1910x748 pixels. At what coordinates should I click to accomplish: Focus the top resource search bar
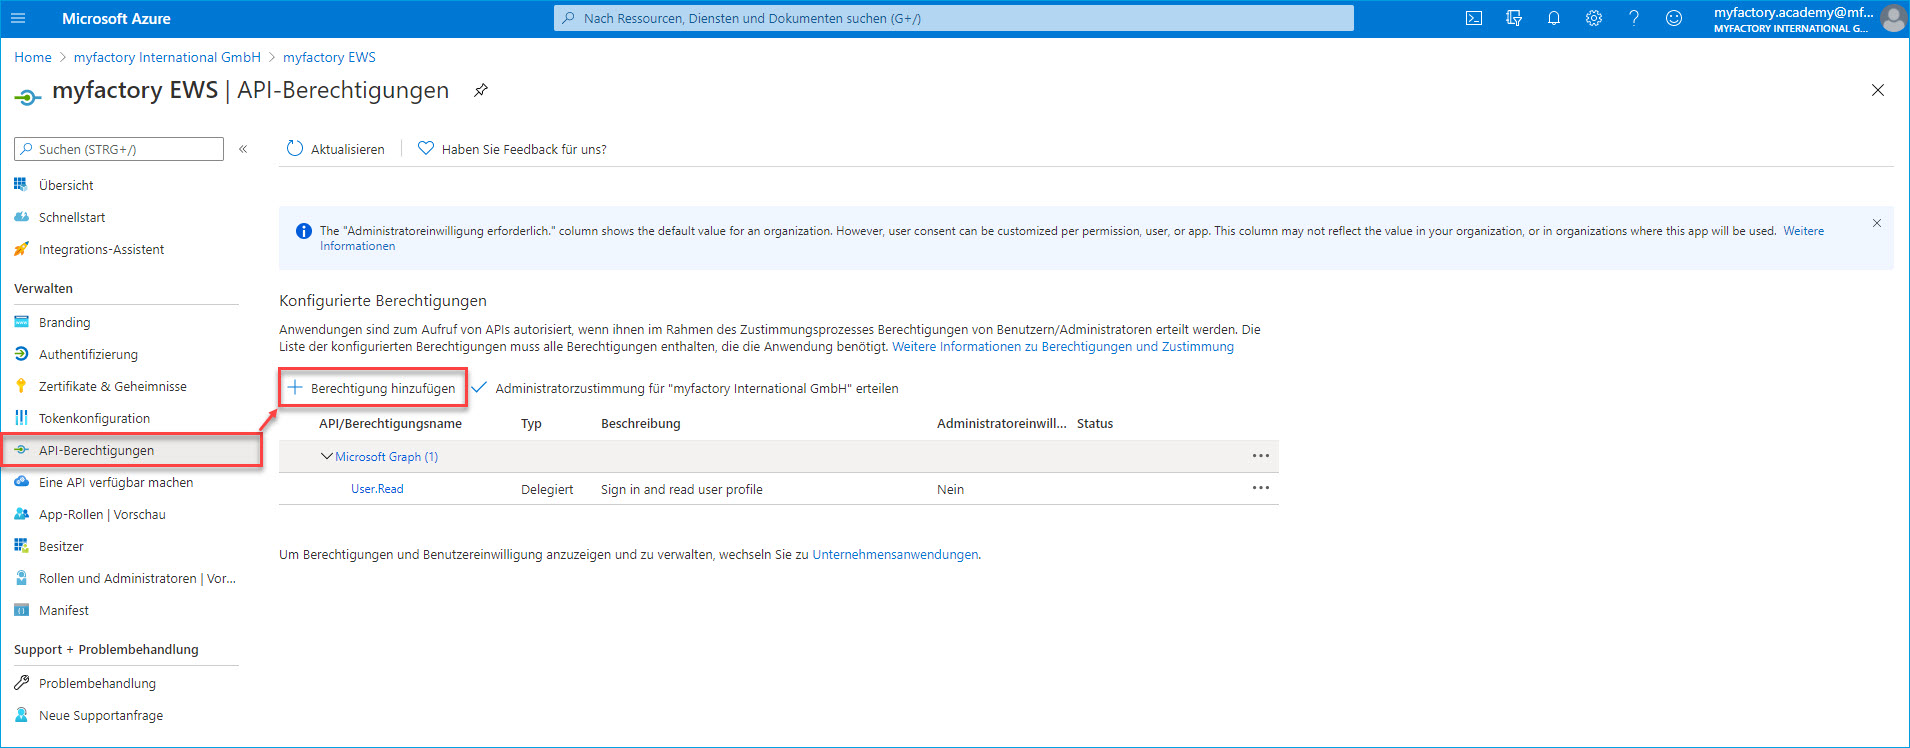click(x=954, y=18)
